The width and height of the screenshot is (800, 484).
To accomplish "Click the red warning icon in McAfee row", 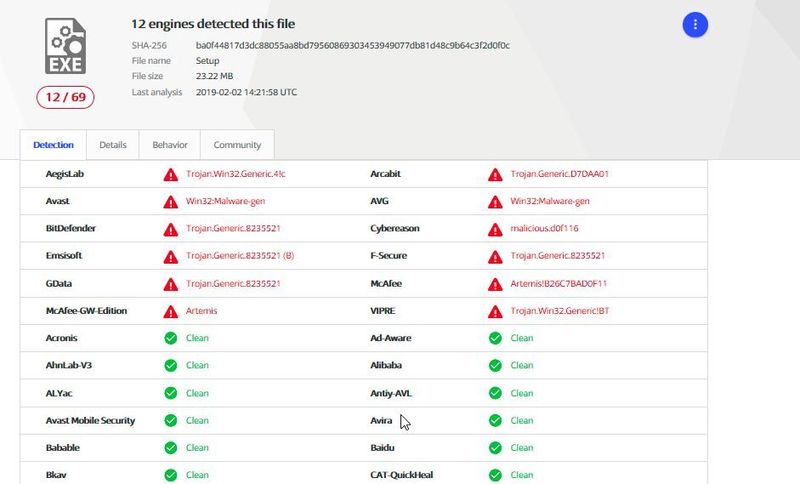I will (x=495, y=284).
